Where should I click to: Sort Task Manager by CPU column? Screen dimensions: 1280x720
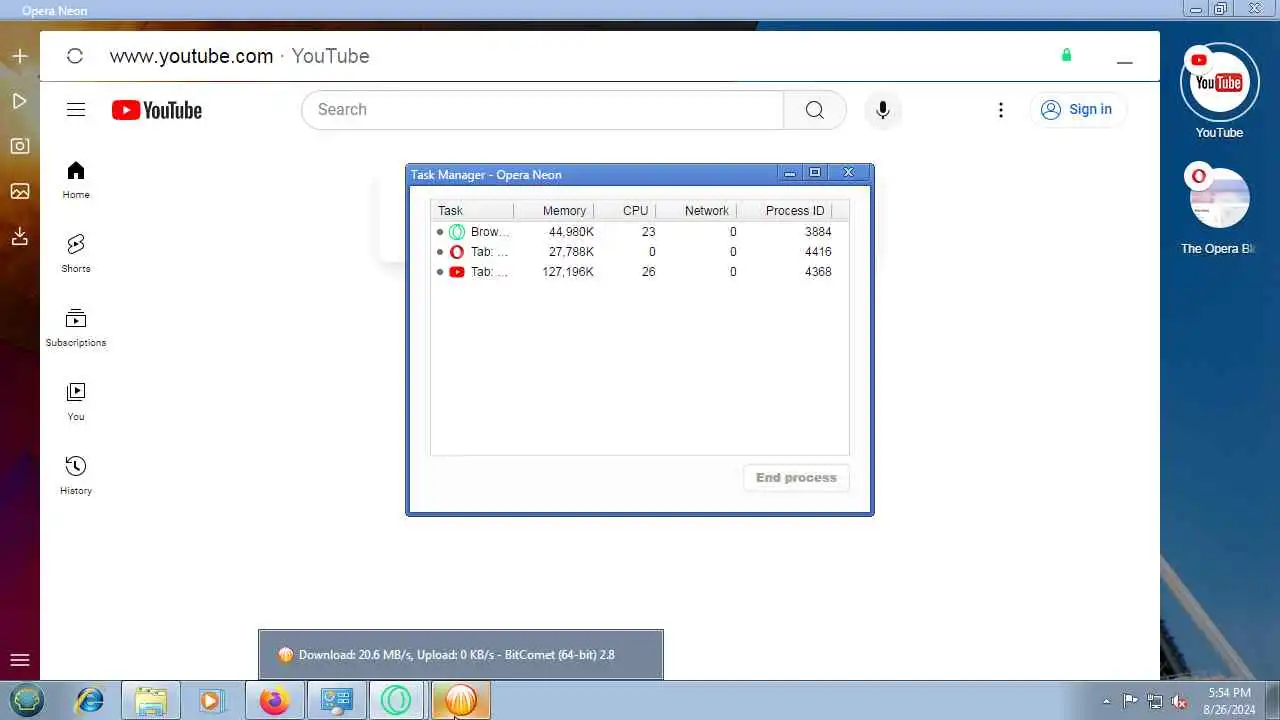point(626,211)
